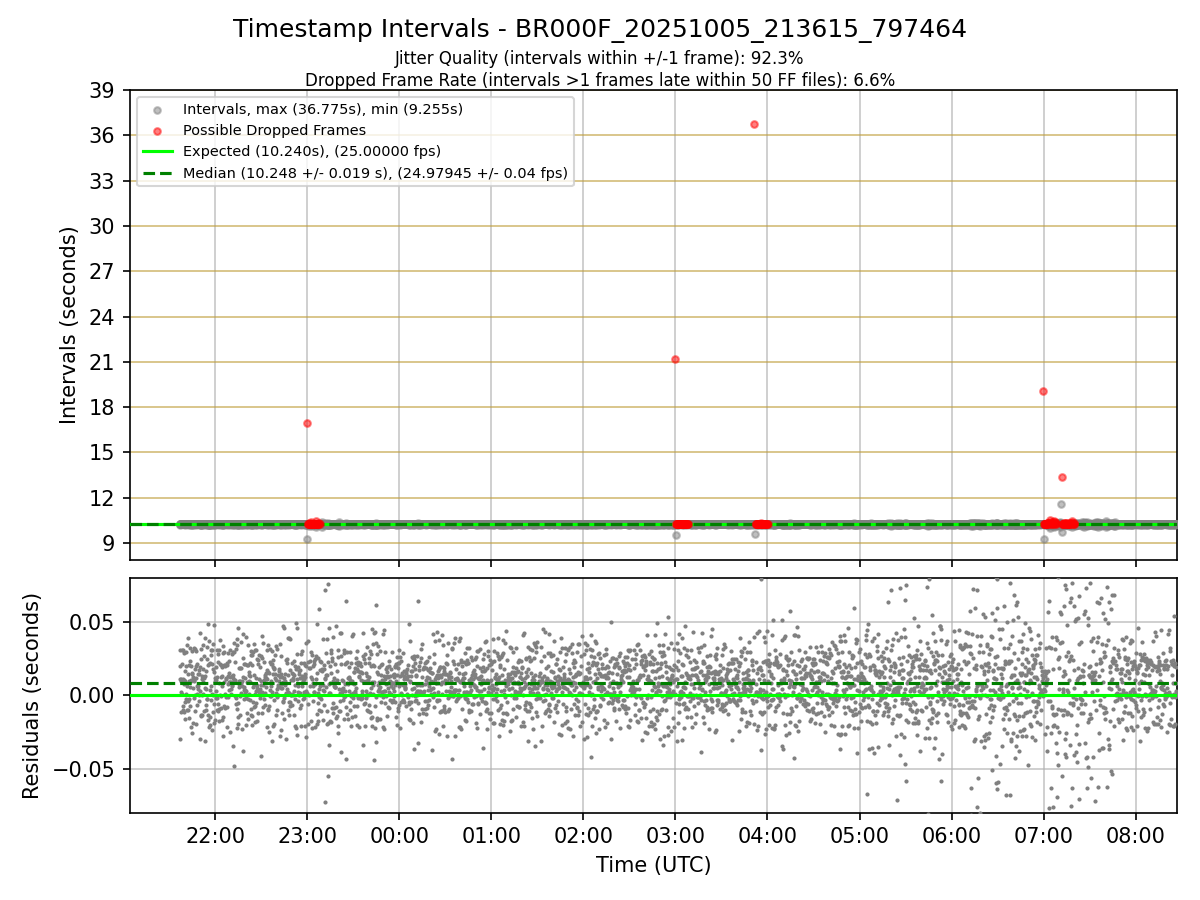The height and width of the screenshot is (900, 1200).
Task: Click the 27 y-axis tick label
Action: 102,272
